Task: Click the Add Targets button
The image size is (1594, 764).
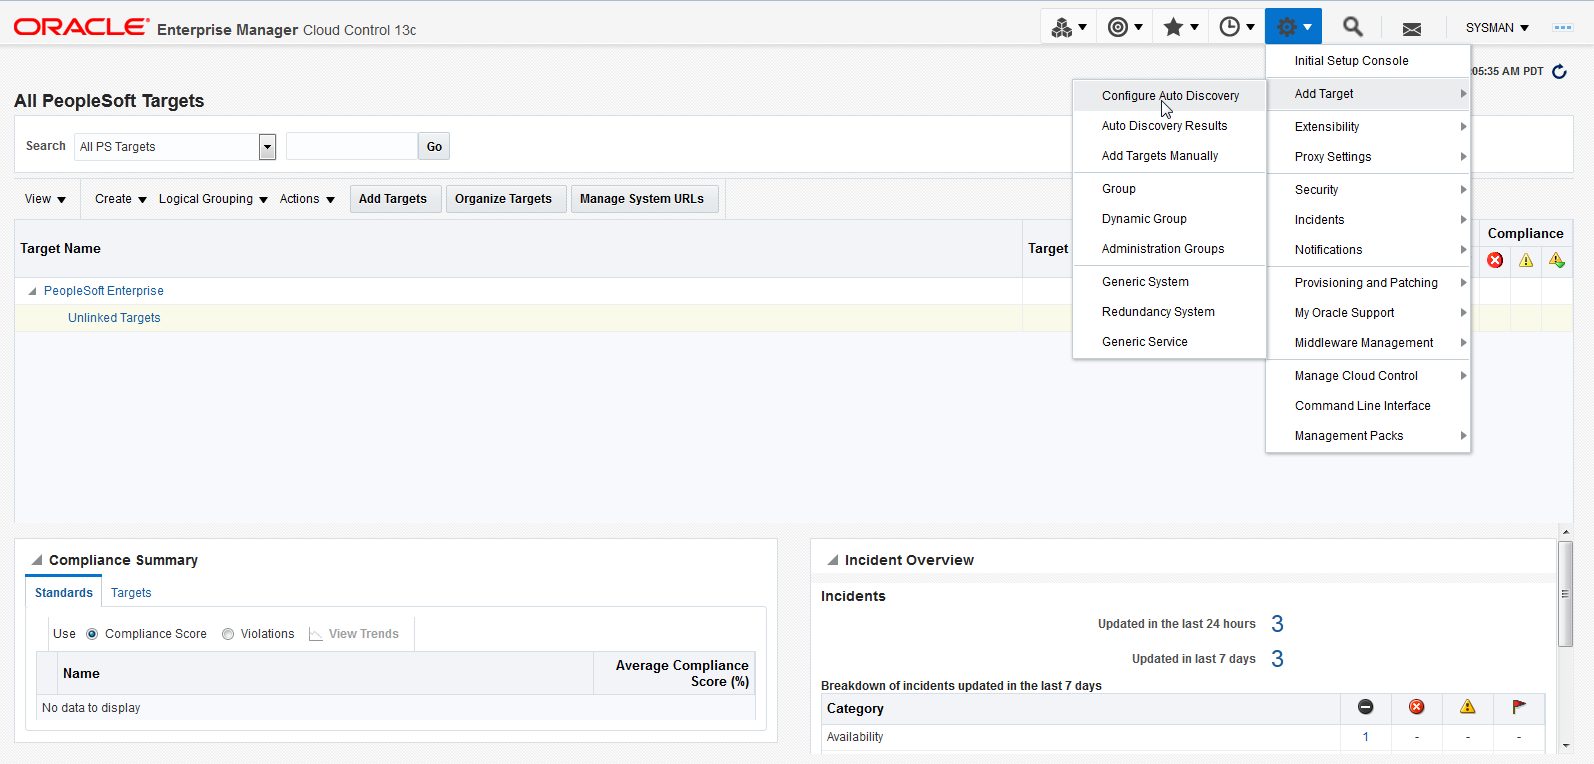Action: tap(393, 199)
